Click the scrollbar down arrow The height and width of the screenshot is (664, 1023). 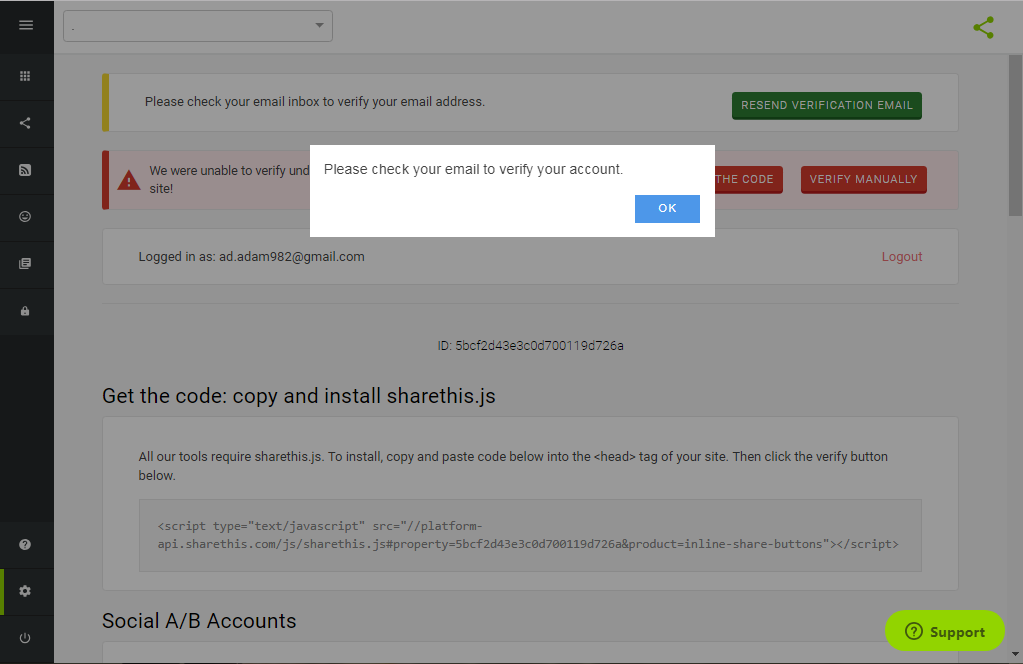pos(1015,654)
